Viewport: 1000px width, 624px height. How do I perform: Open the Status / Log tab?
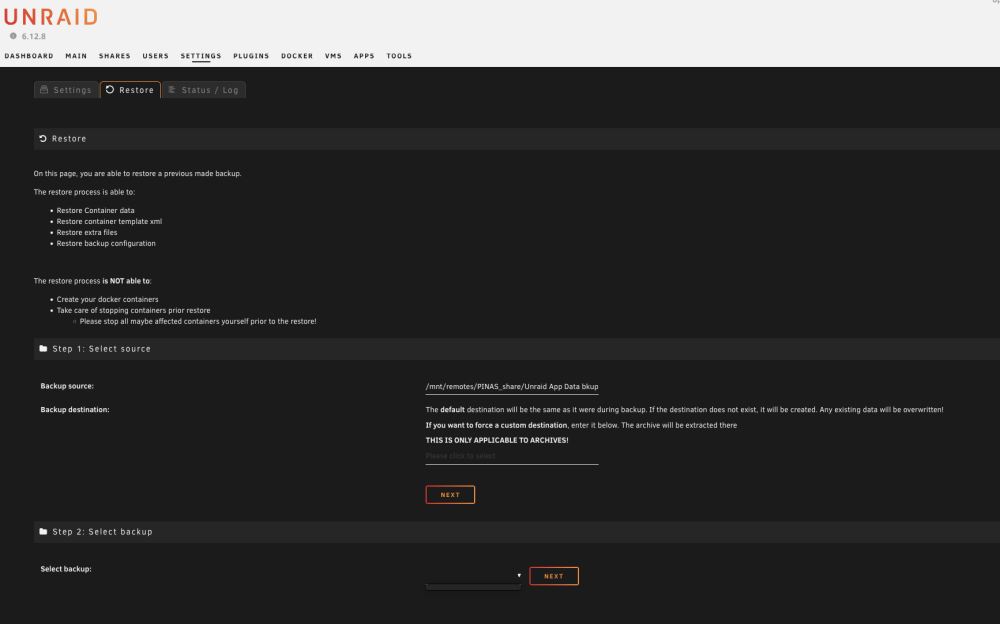204,90
